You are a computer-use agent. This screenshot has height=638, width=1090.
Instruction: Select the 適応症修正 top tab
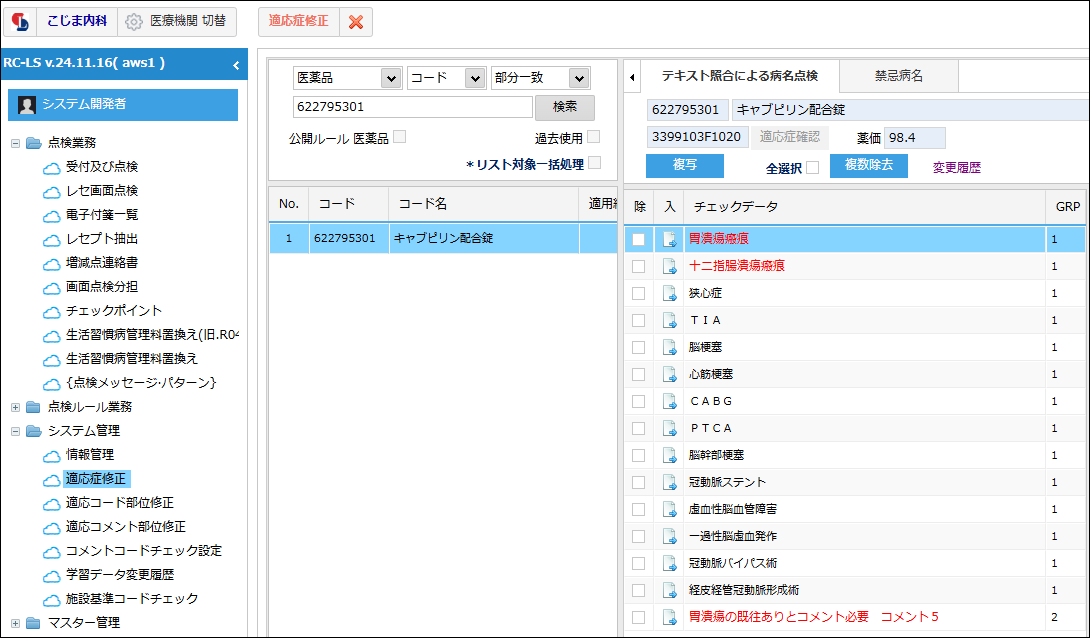pyautogui.click(x=299, y=22)
